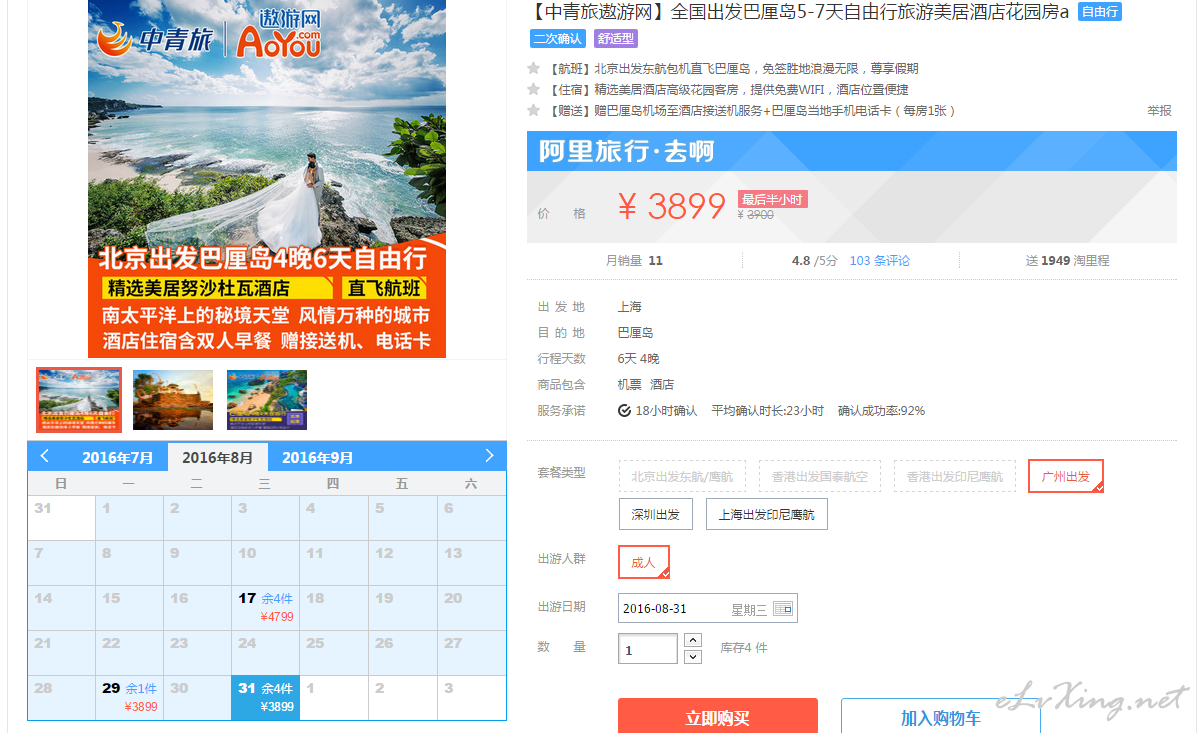This screenshot has height=733, width=1200.
Task: Select 北京出发东航/鹰航 package option
Action: pyautogui.click(x=682, y=477)
